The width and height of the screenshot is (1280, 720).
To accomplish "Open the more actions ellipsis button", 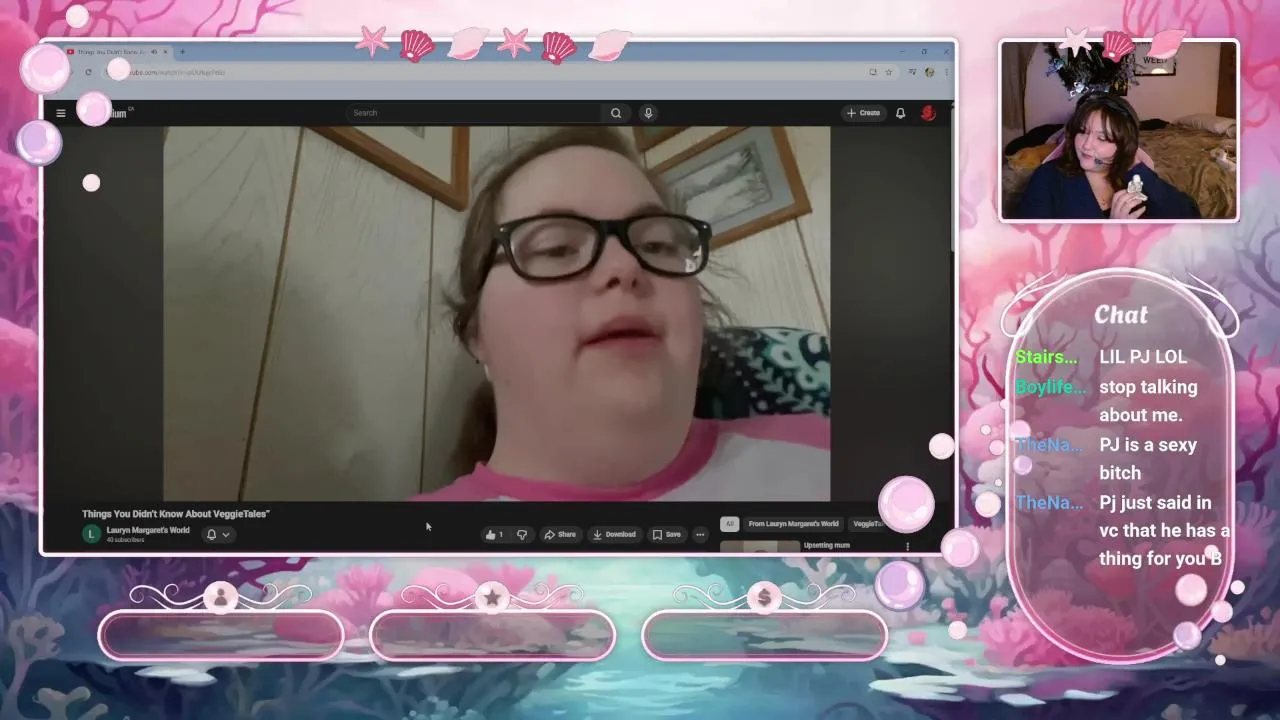I will 700,534.
